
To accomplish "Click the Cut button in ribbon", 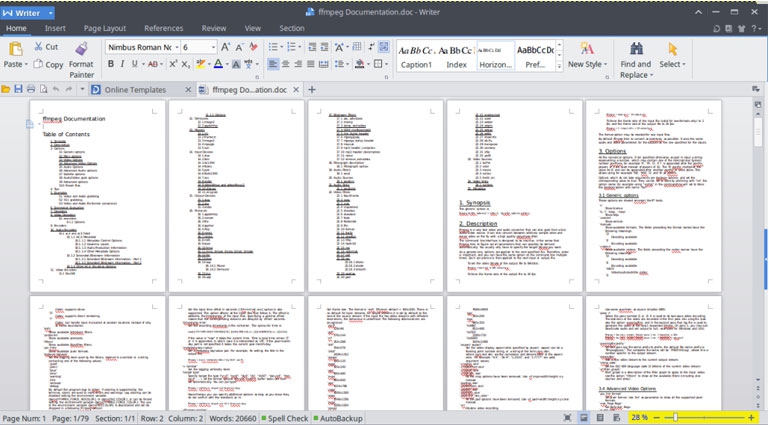I will 45,47.
